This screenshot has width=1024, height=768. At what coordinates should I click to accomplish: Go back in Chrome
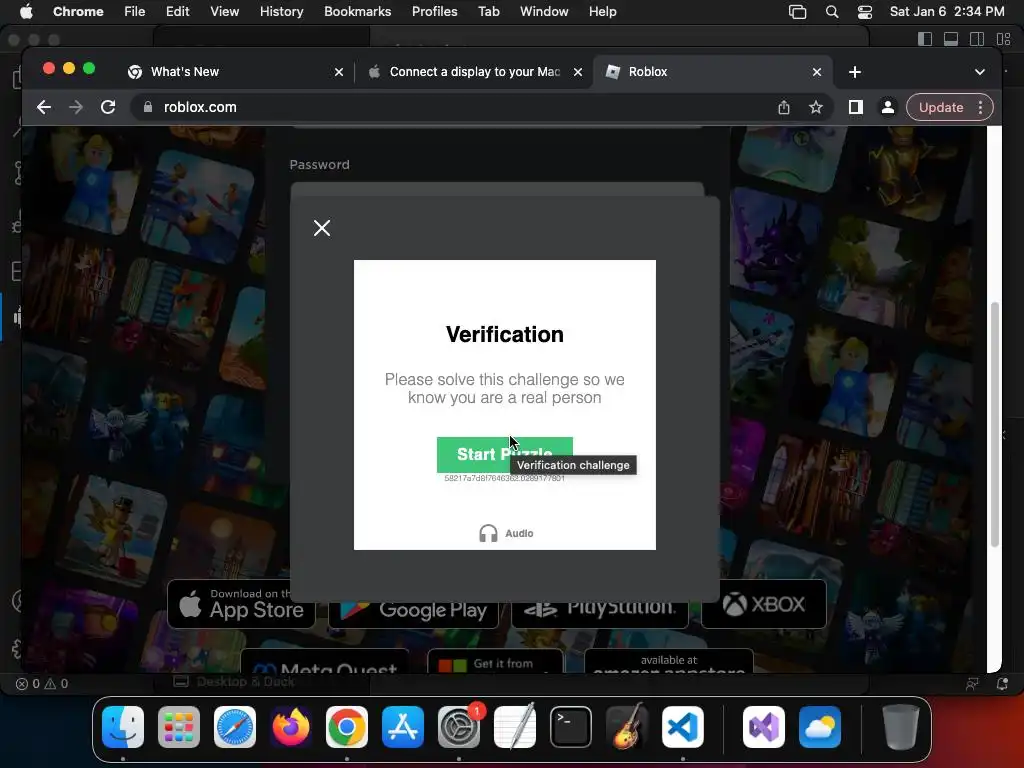(44, 107)
